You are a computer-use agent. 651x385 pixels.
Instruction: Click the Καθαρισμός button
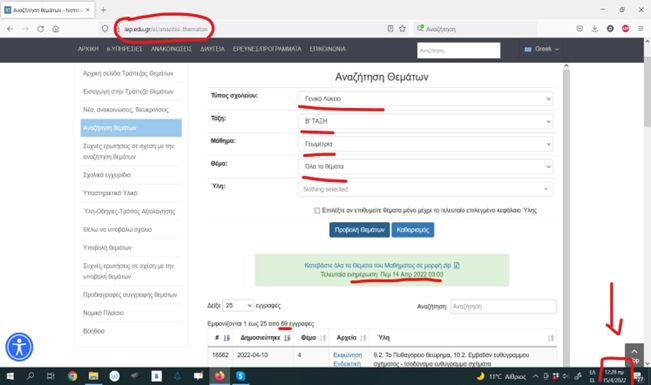413,230
